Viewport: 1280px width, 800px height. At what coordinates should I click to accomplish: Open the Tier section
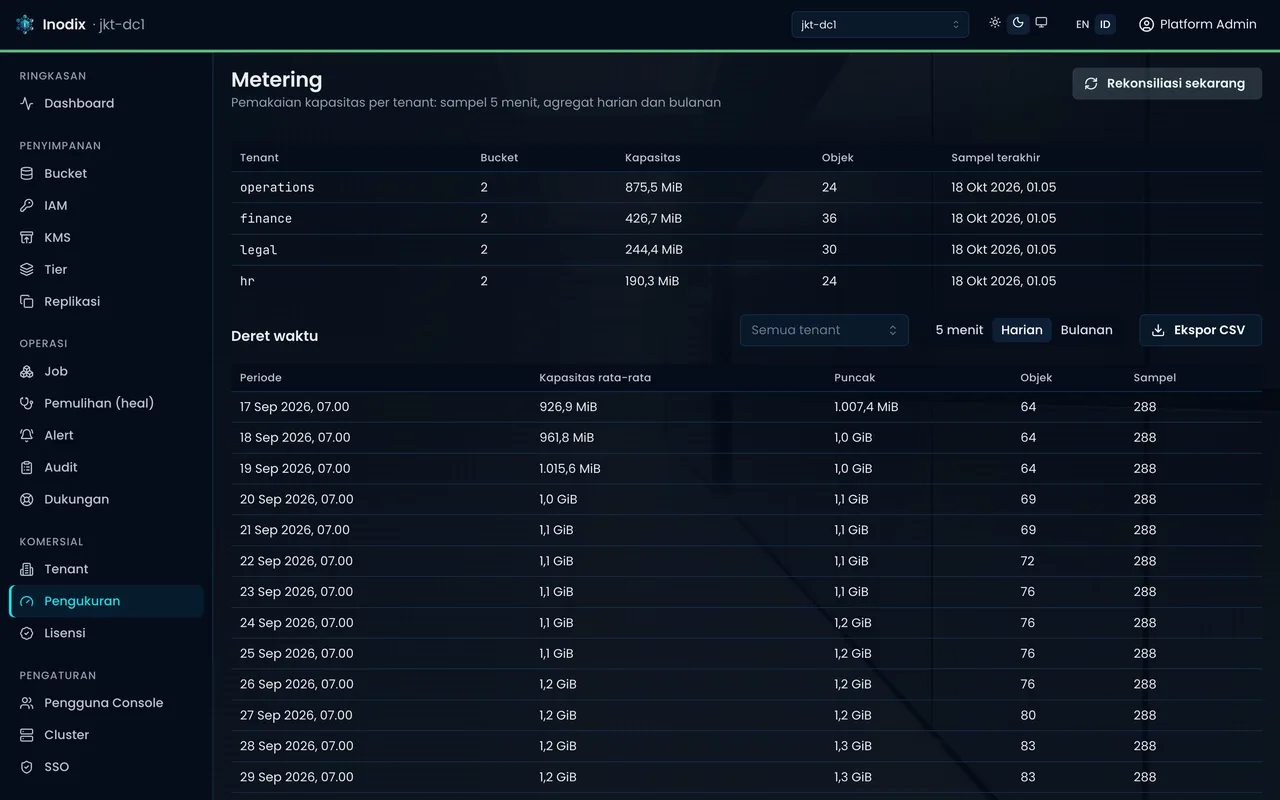[106, 269]
